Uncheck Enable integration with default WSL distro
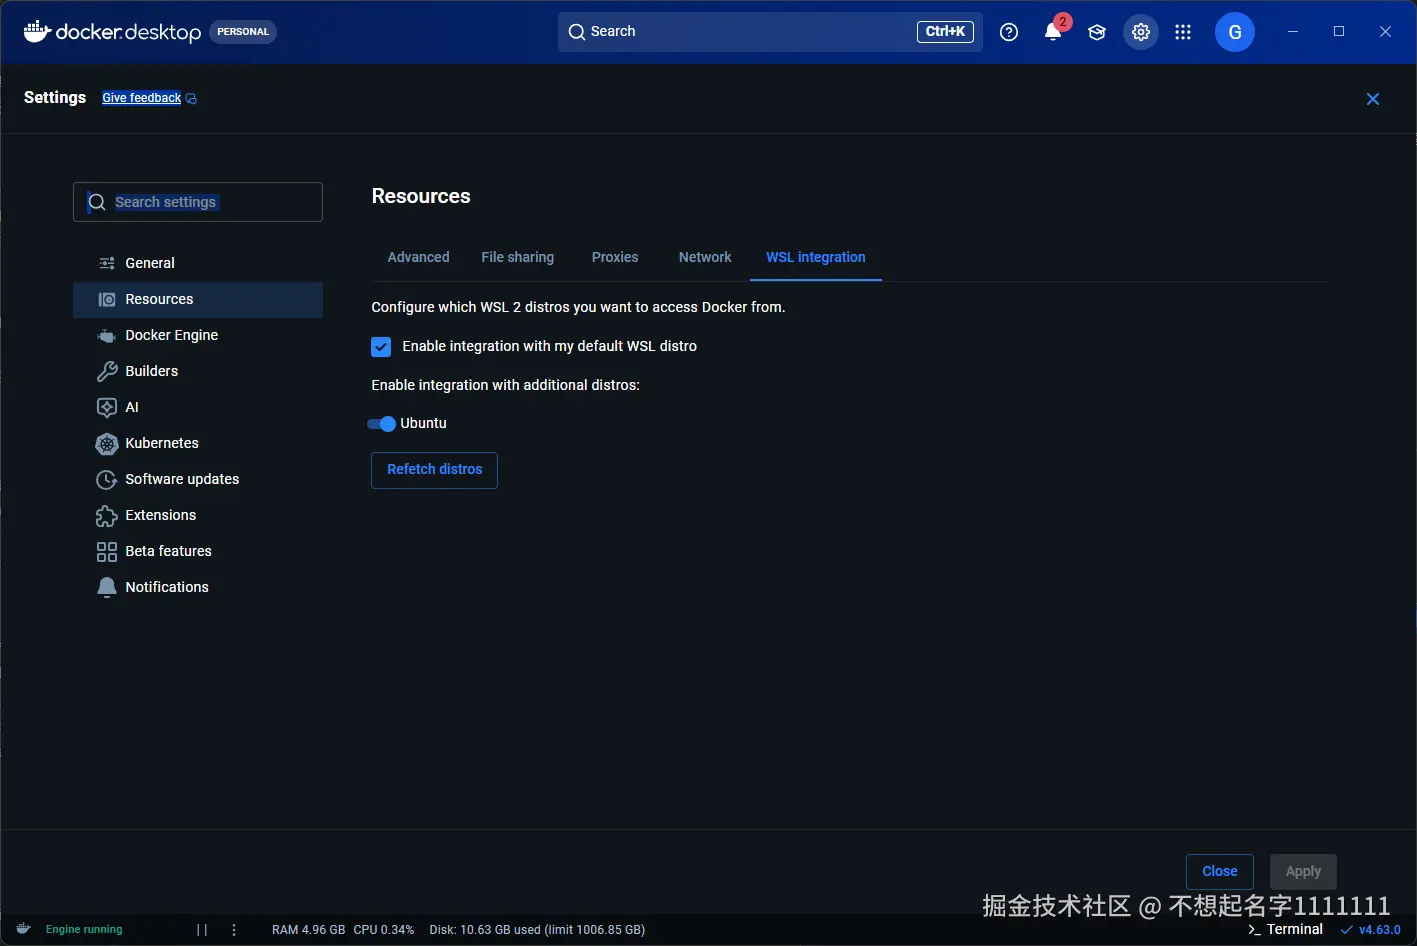Viewport: 1417px width, 946px height. [381, 347]
